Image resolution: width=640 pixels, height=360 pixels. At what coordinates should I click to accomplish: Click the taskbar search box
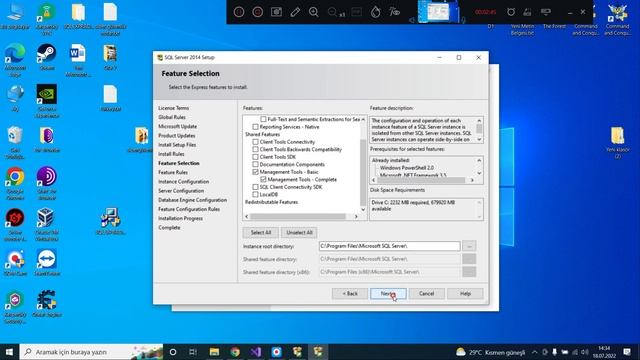91,352
